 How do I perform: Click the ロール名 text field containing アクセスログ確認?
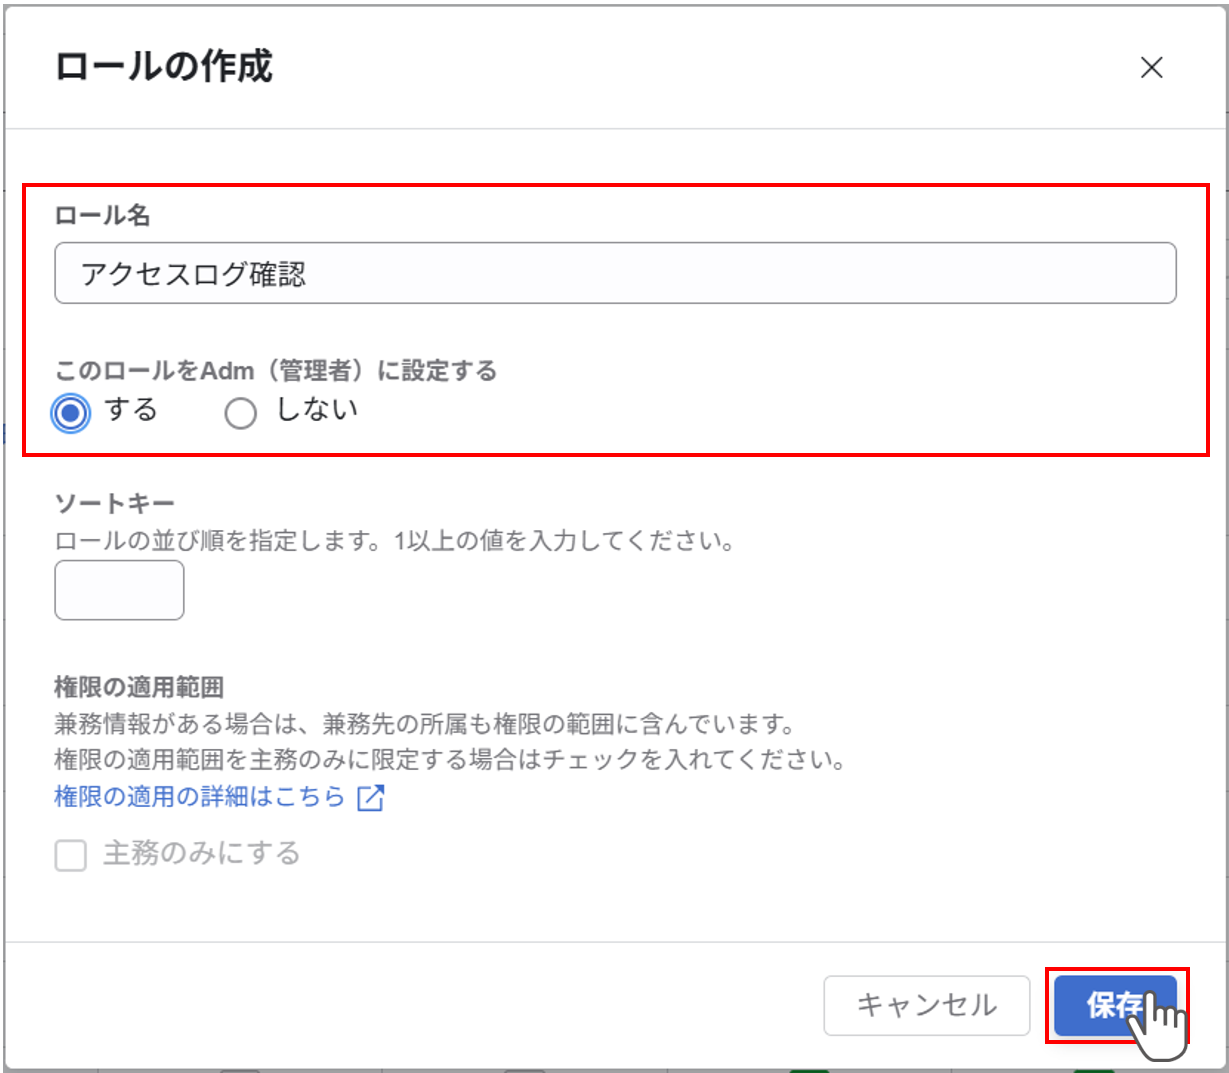tap(614, 273)
